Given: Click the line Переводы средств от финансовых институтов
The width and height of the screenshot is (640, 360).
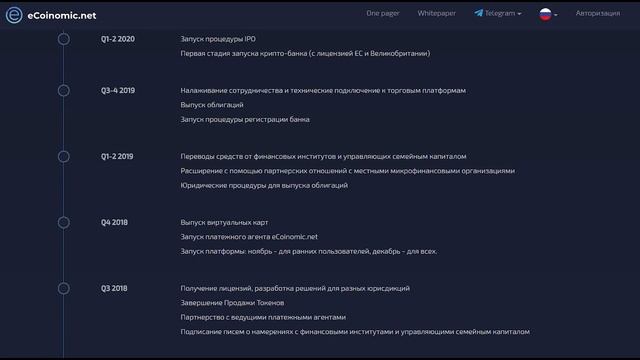Looking at the screenshot, I should coord(323,156).
